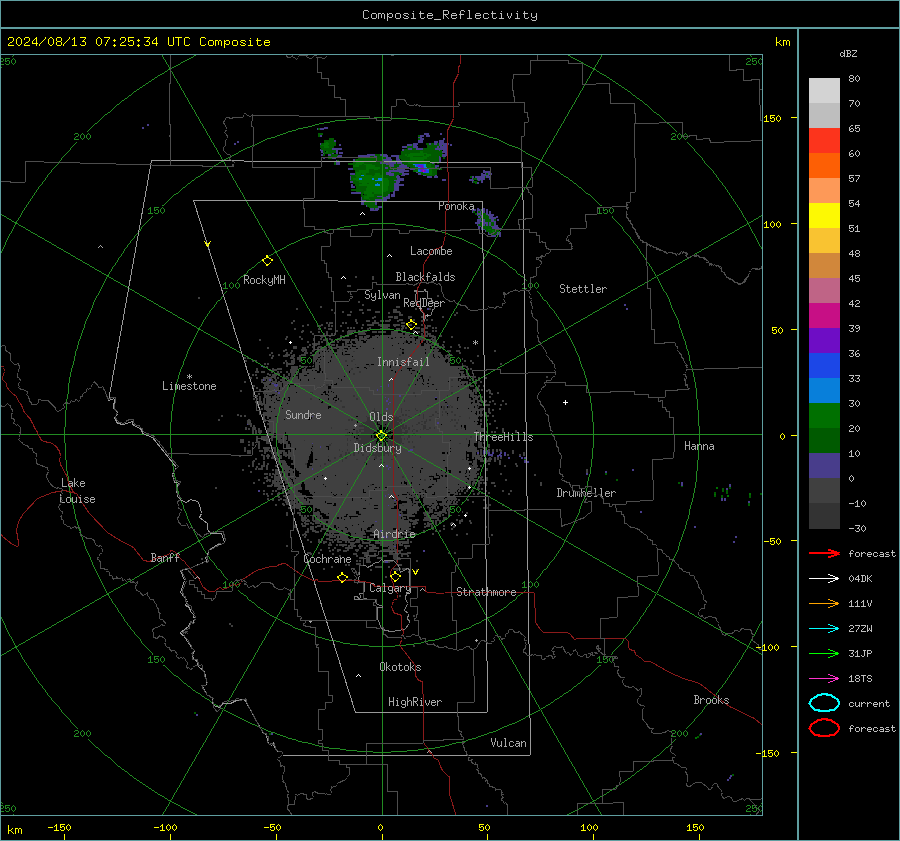Click the Didsbury label
This screenshot has height=841, width=900.
point(377,448)
